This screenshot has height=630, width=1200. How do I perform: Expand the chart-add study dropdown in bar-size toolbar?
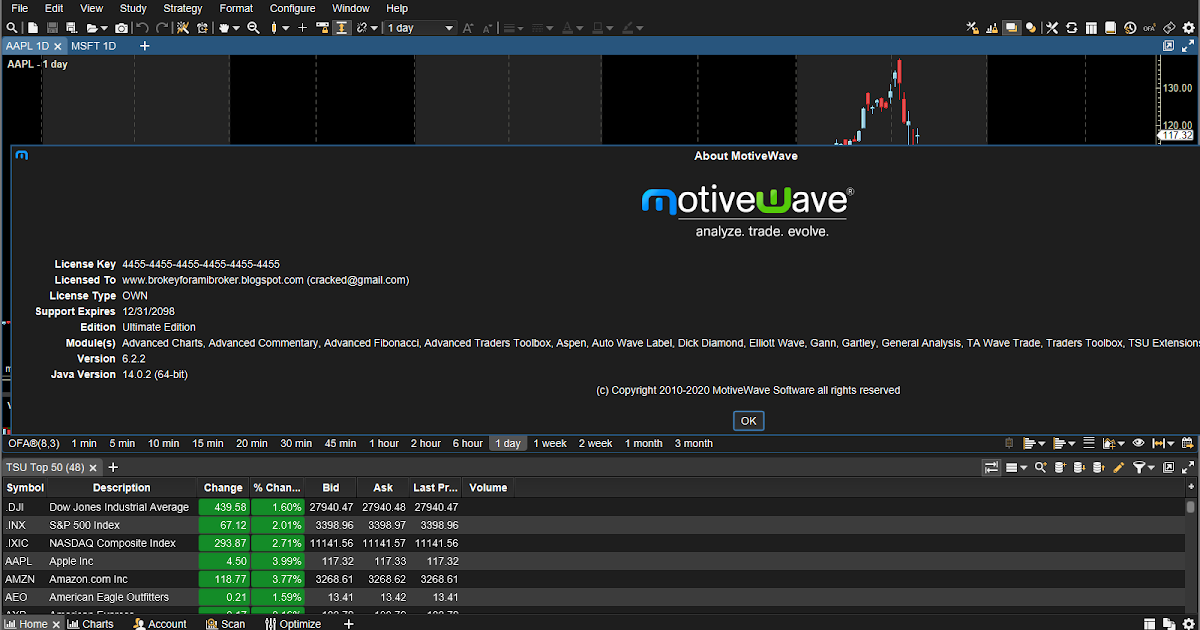(1121, 443)
